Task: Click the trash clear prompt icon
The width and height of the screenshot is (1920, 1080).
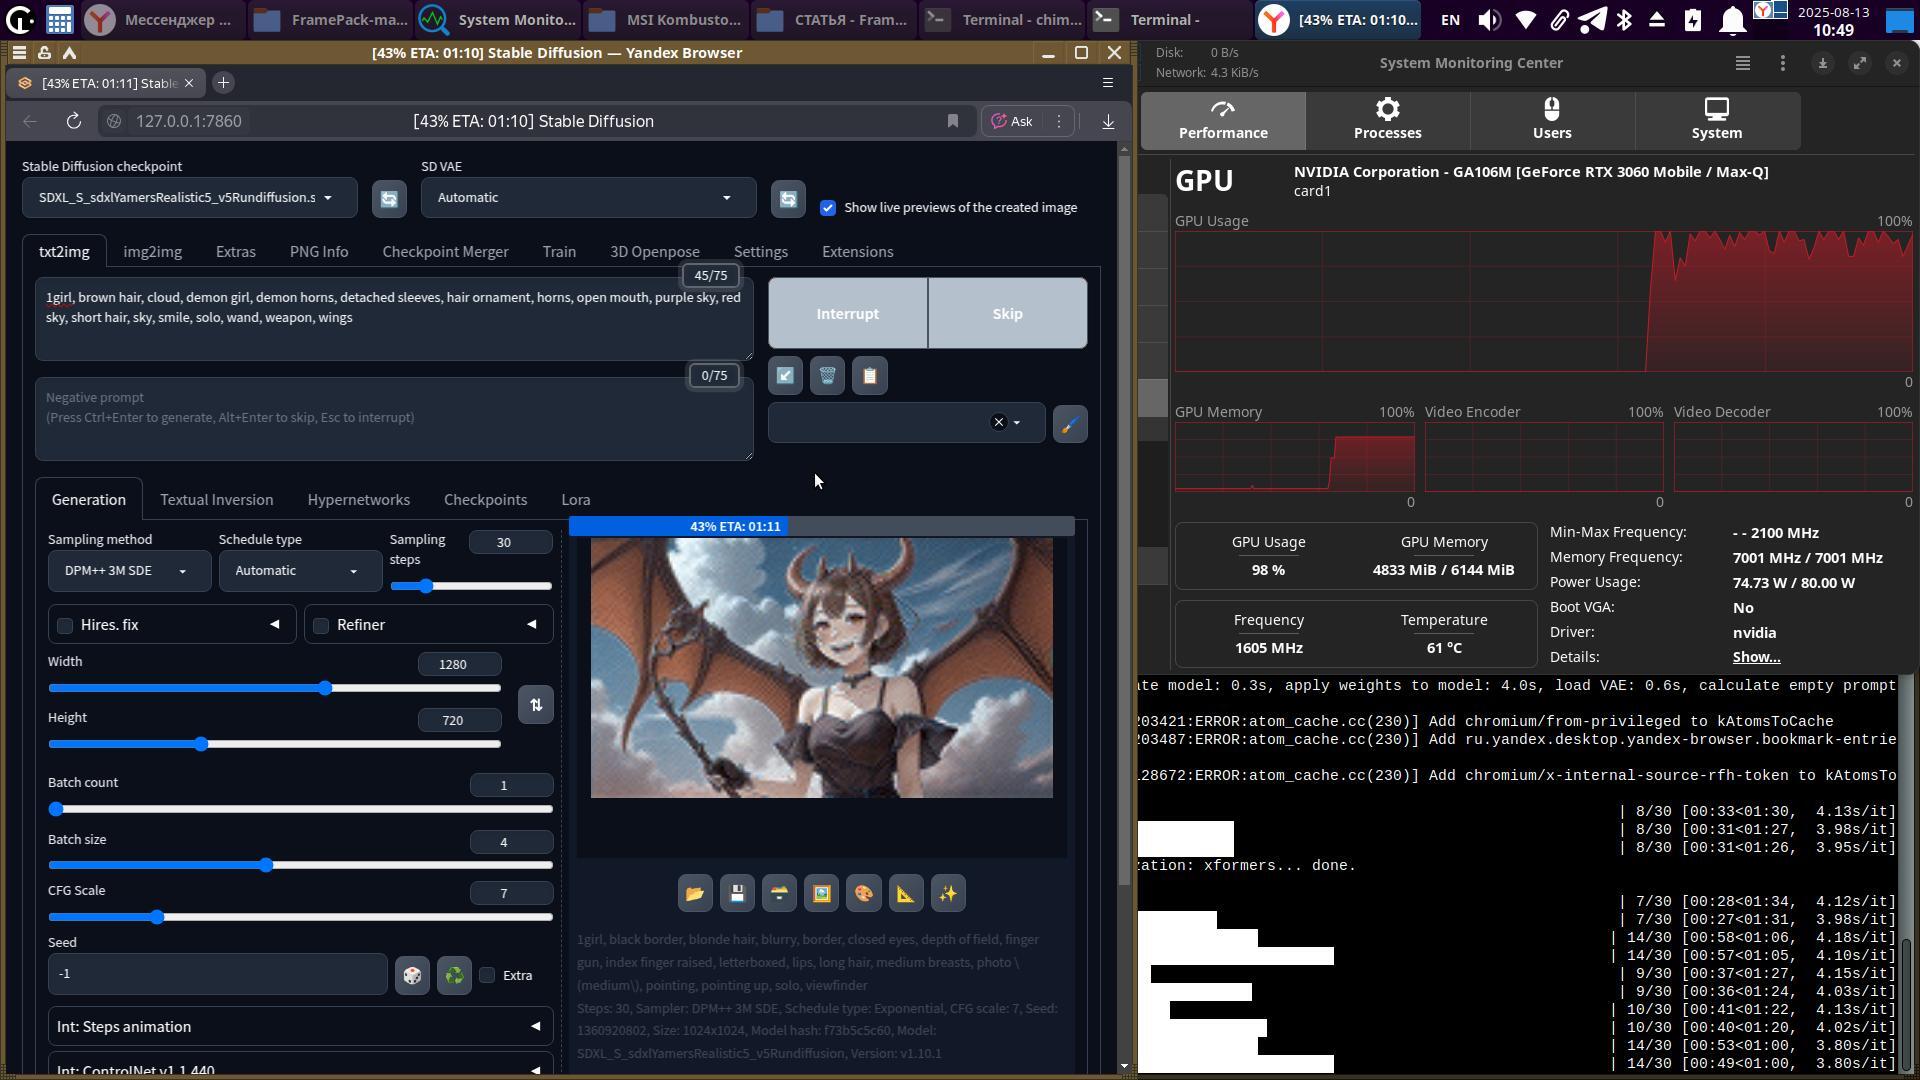Action: pos(827,376)
